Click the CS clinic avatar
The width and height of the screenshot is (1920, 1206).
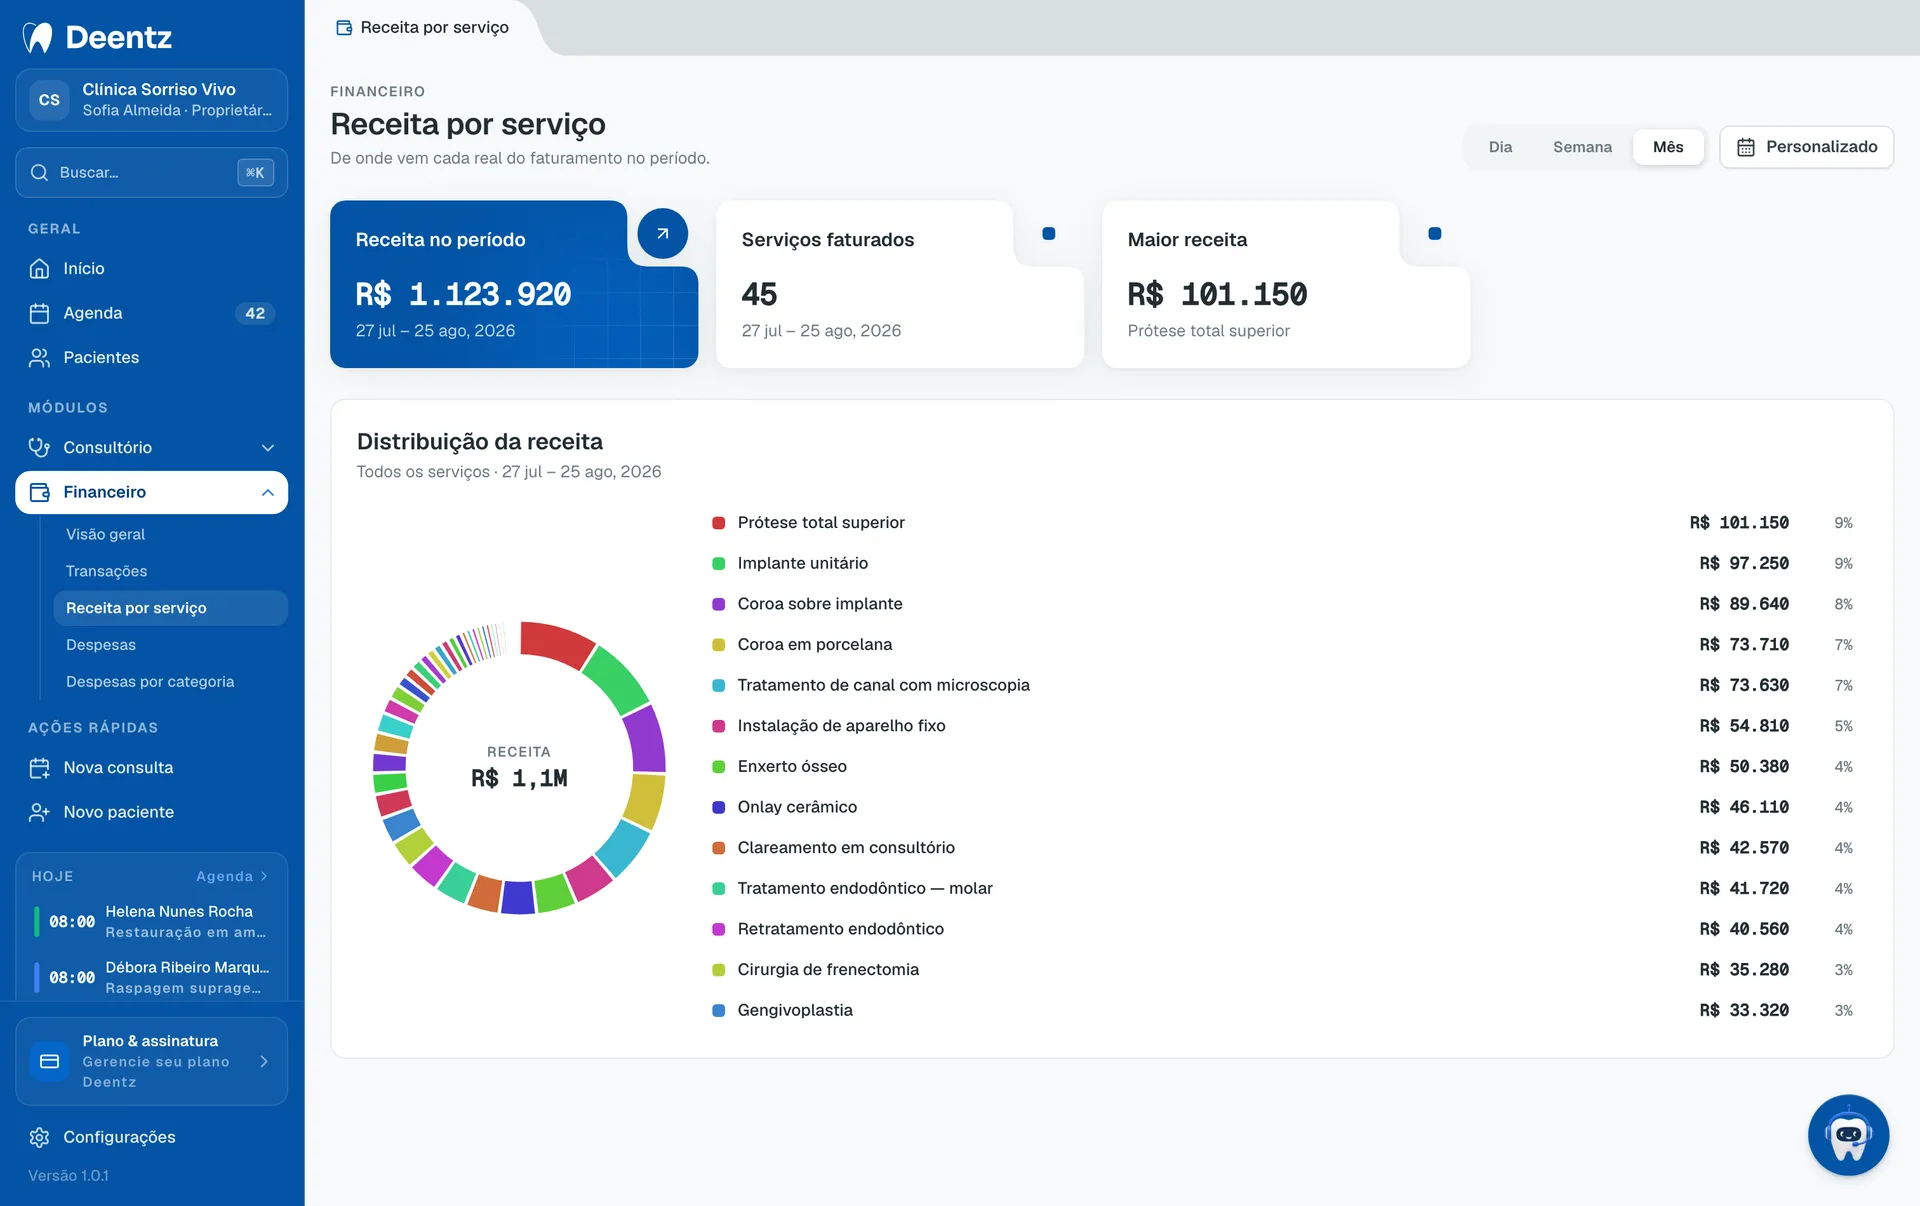[x=49, y=100]
